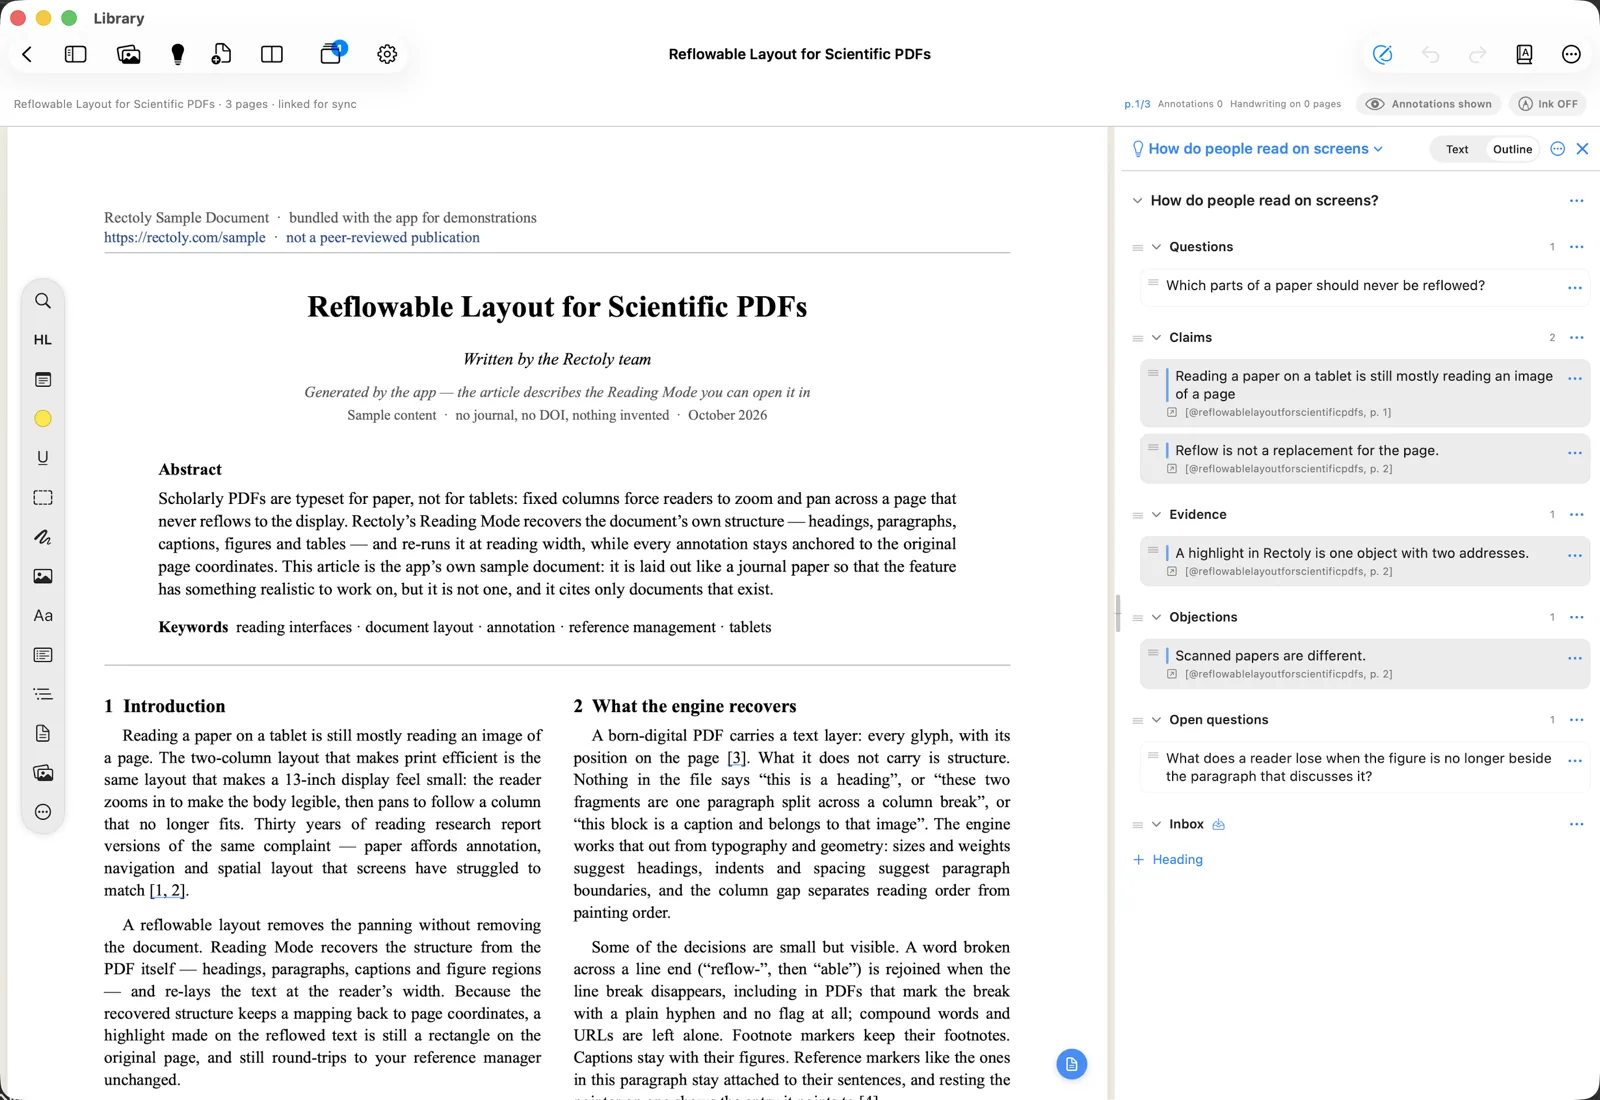Toggle Ink OFF switch
The width and height of the screenshot is (1600, 1100).
1548,104
